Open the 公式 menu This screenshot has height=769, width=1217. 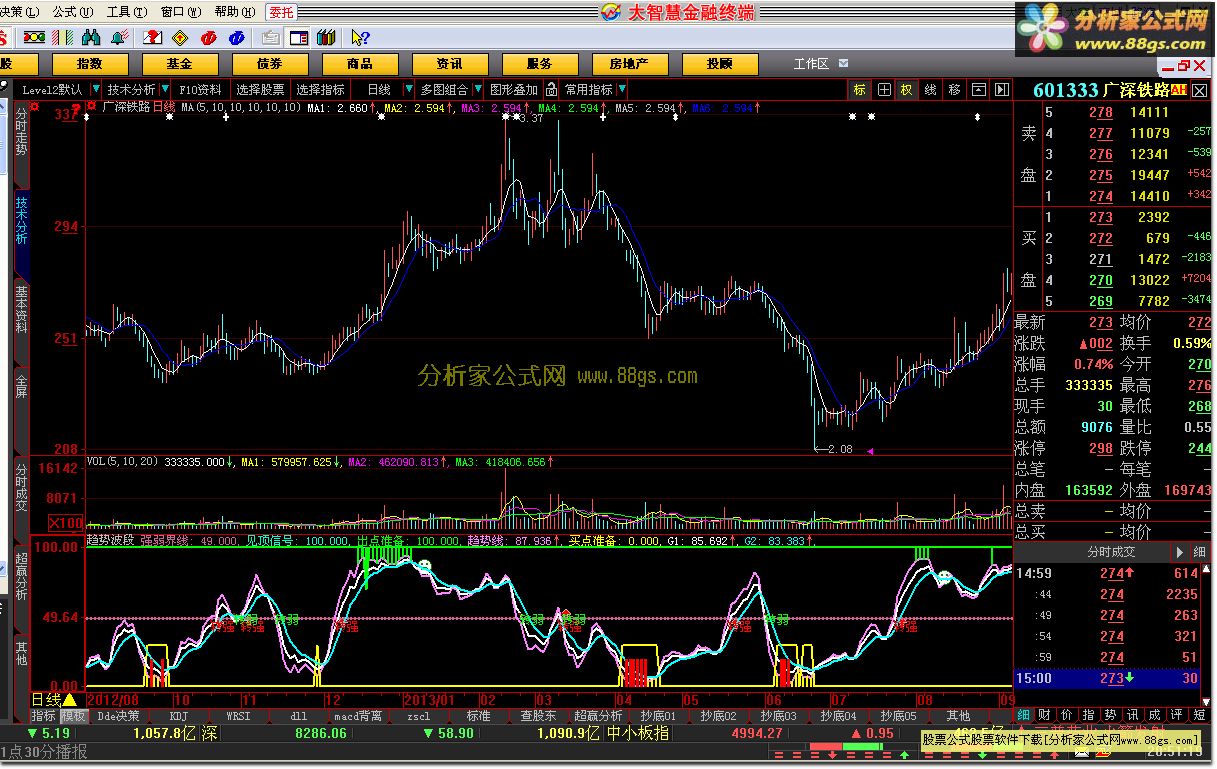click(x=72, y=11)
